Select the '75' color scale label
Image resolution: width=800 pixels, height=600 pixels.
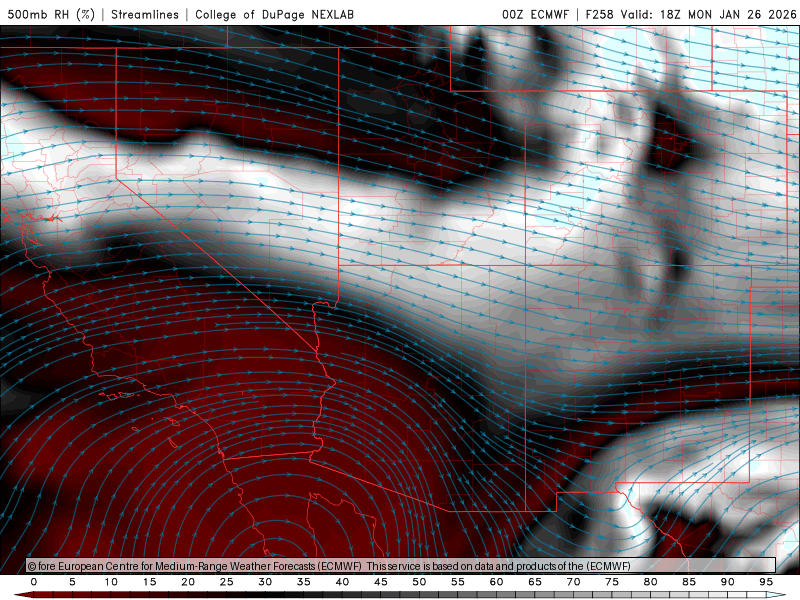pos(612,582)
